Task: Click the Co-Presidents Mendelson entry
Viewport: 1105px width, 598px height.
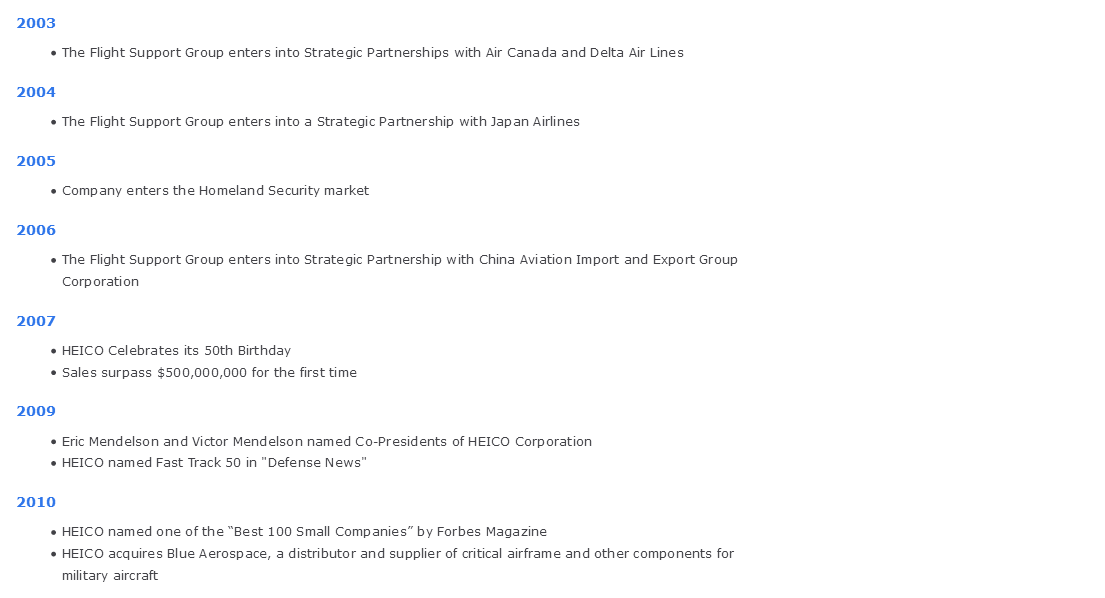Action: click(327, 442)
